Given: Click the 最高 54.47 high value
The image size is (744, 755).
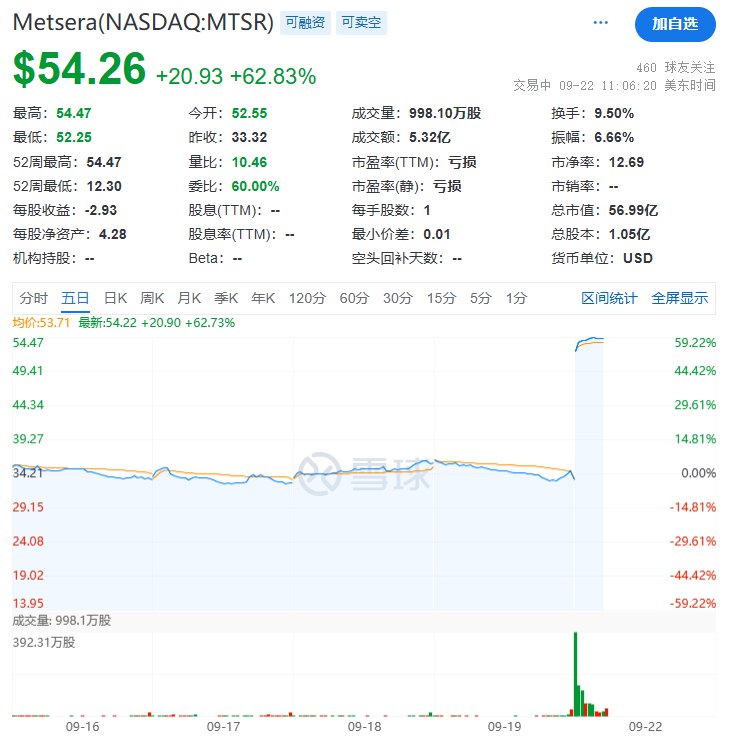Looking at the screenshot, I should click(x=74, y=113).
